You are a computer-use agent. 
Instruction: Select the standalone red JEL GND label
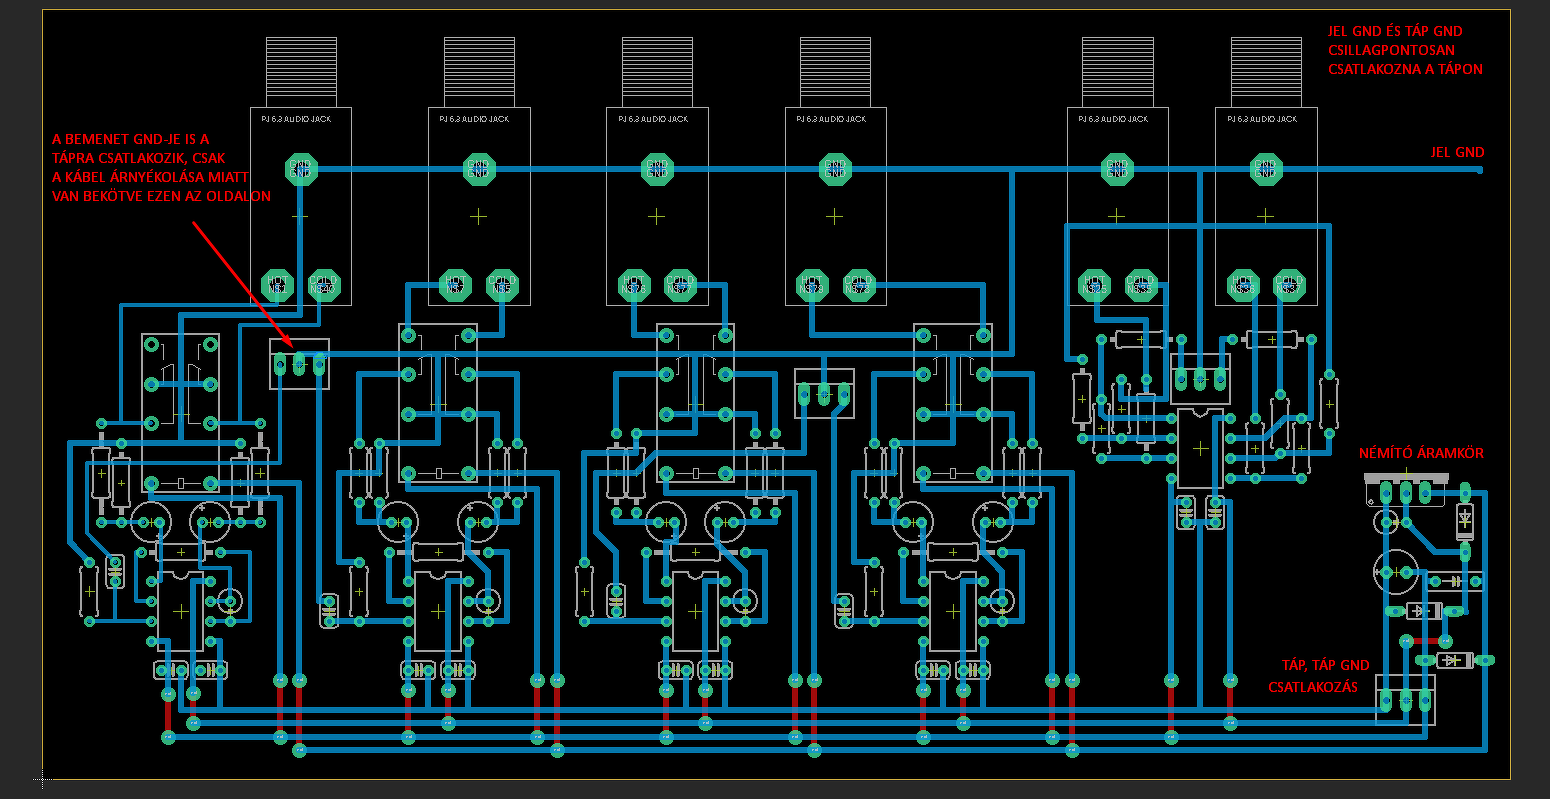click(x=1458, y=153)
